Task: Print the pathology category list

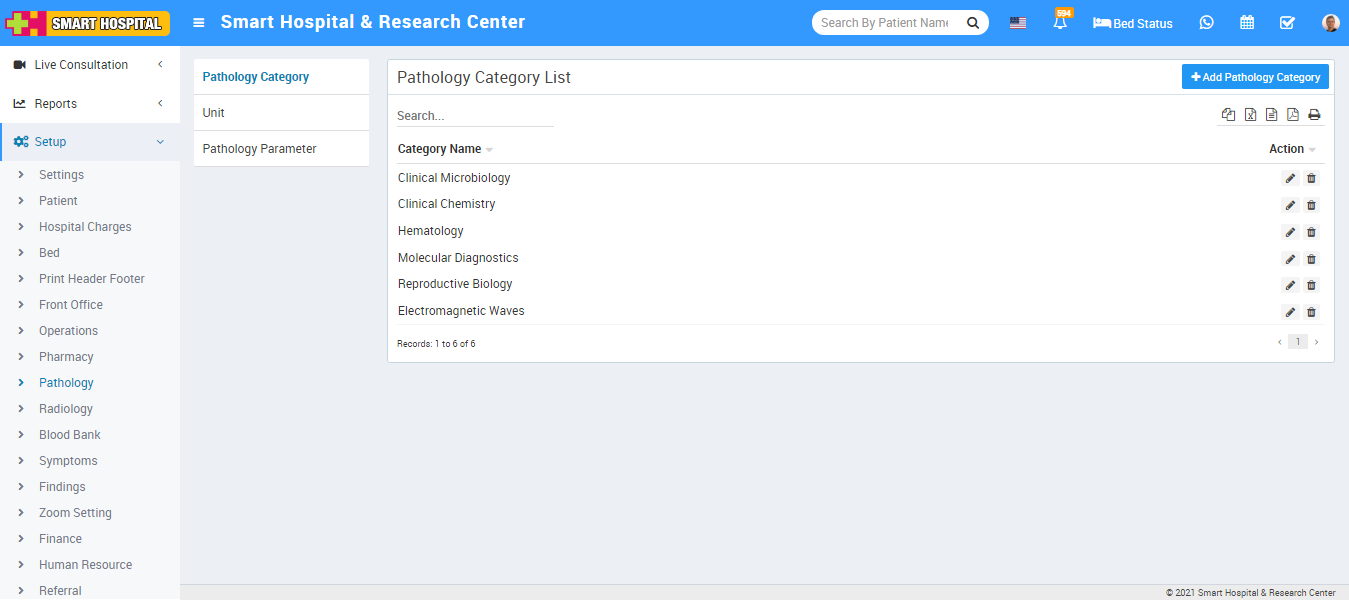Action: pos(1314,115)
